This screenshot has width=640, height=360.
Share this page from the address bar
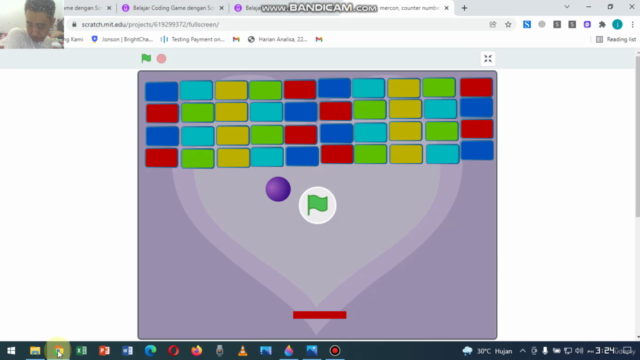pyautogui.click(x=493, y=24)
